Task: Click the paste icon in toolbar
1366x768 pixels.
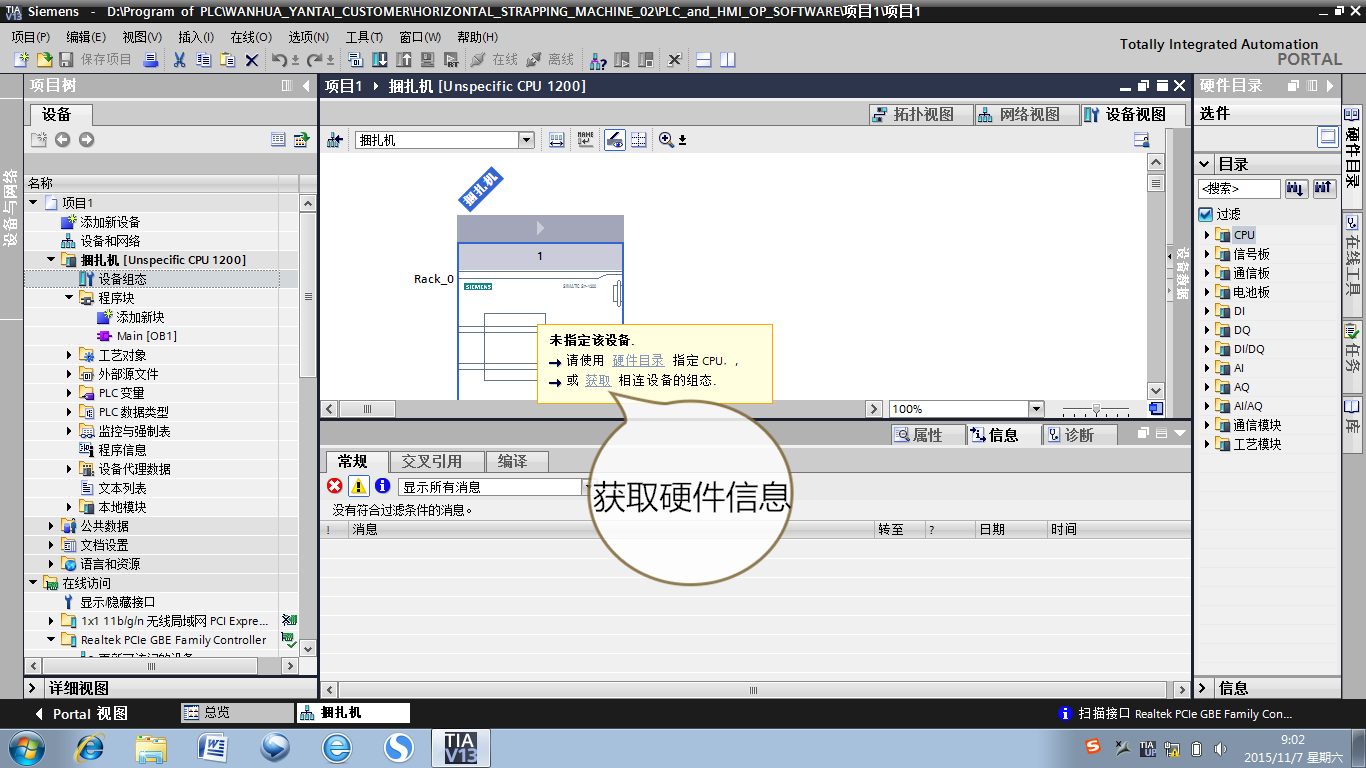Action: (227, 60)
